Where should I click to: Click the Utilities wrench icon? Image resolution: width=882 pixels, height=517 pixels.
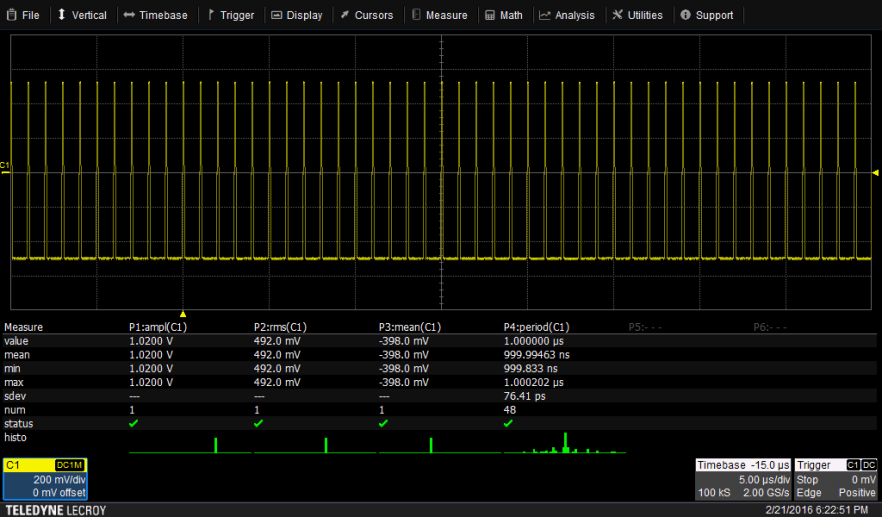click(618, 15)
